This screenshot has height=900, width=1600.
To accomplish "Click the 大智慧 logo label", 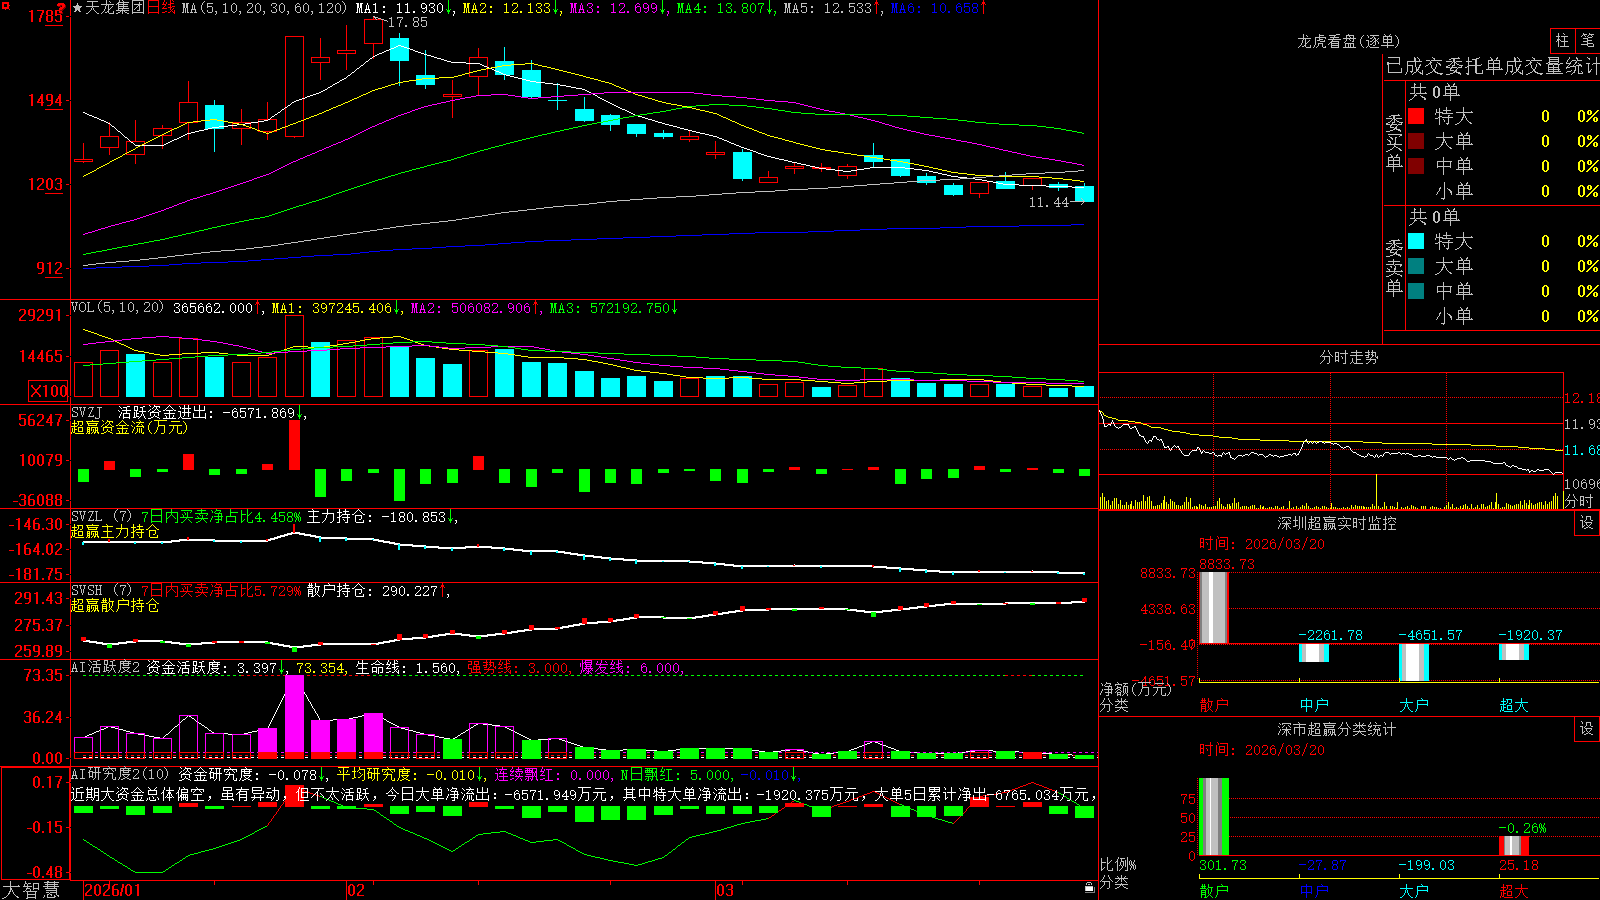I will click(x=31, y=890).
